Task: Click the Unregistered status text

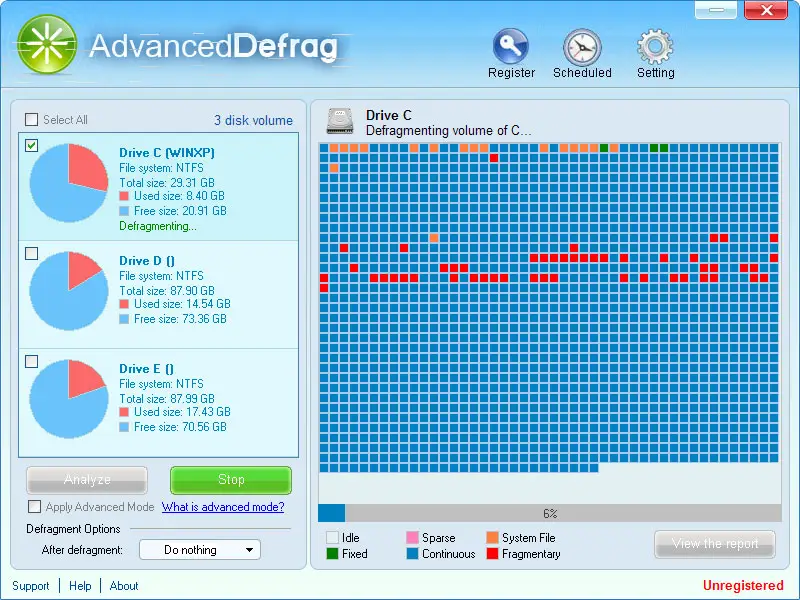Action: coord(743,585)
